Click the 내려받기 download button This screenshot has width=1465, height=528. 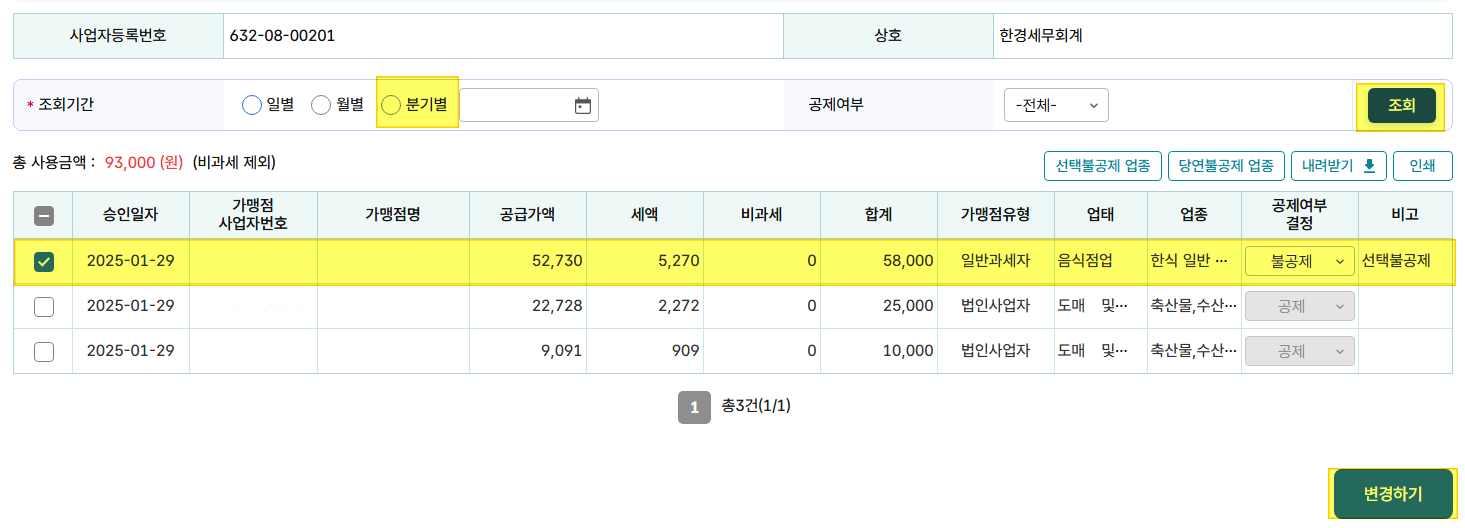(x=1339, y=166)
